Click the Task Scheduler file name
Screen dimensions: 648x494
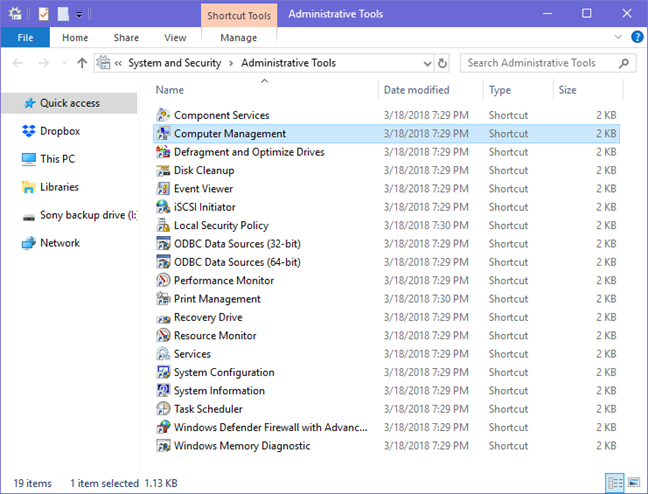208,409
